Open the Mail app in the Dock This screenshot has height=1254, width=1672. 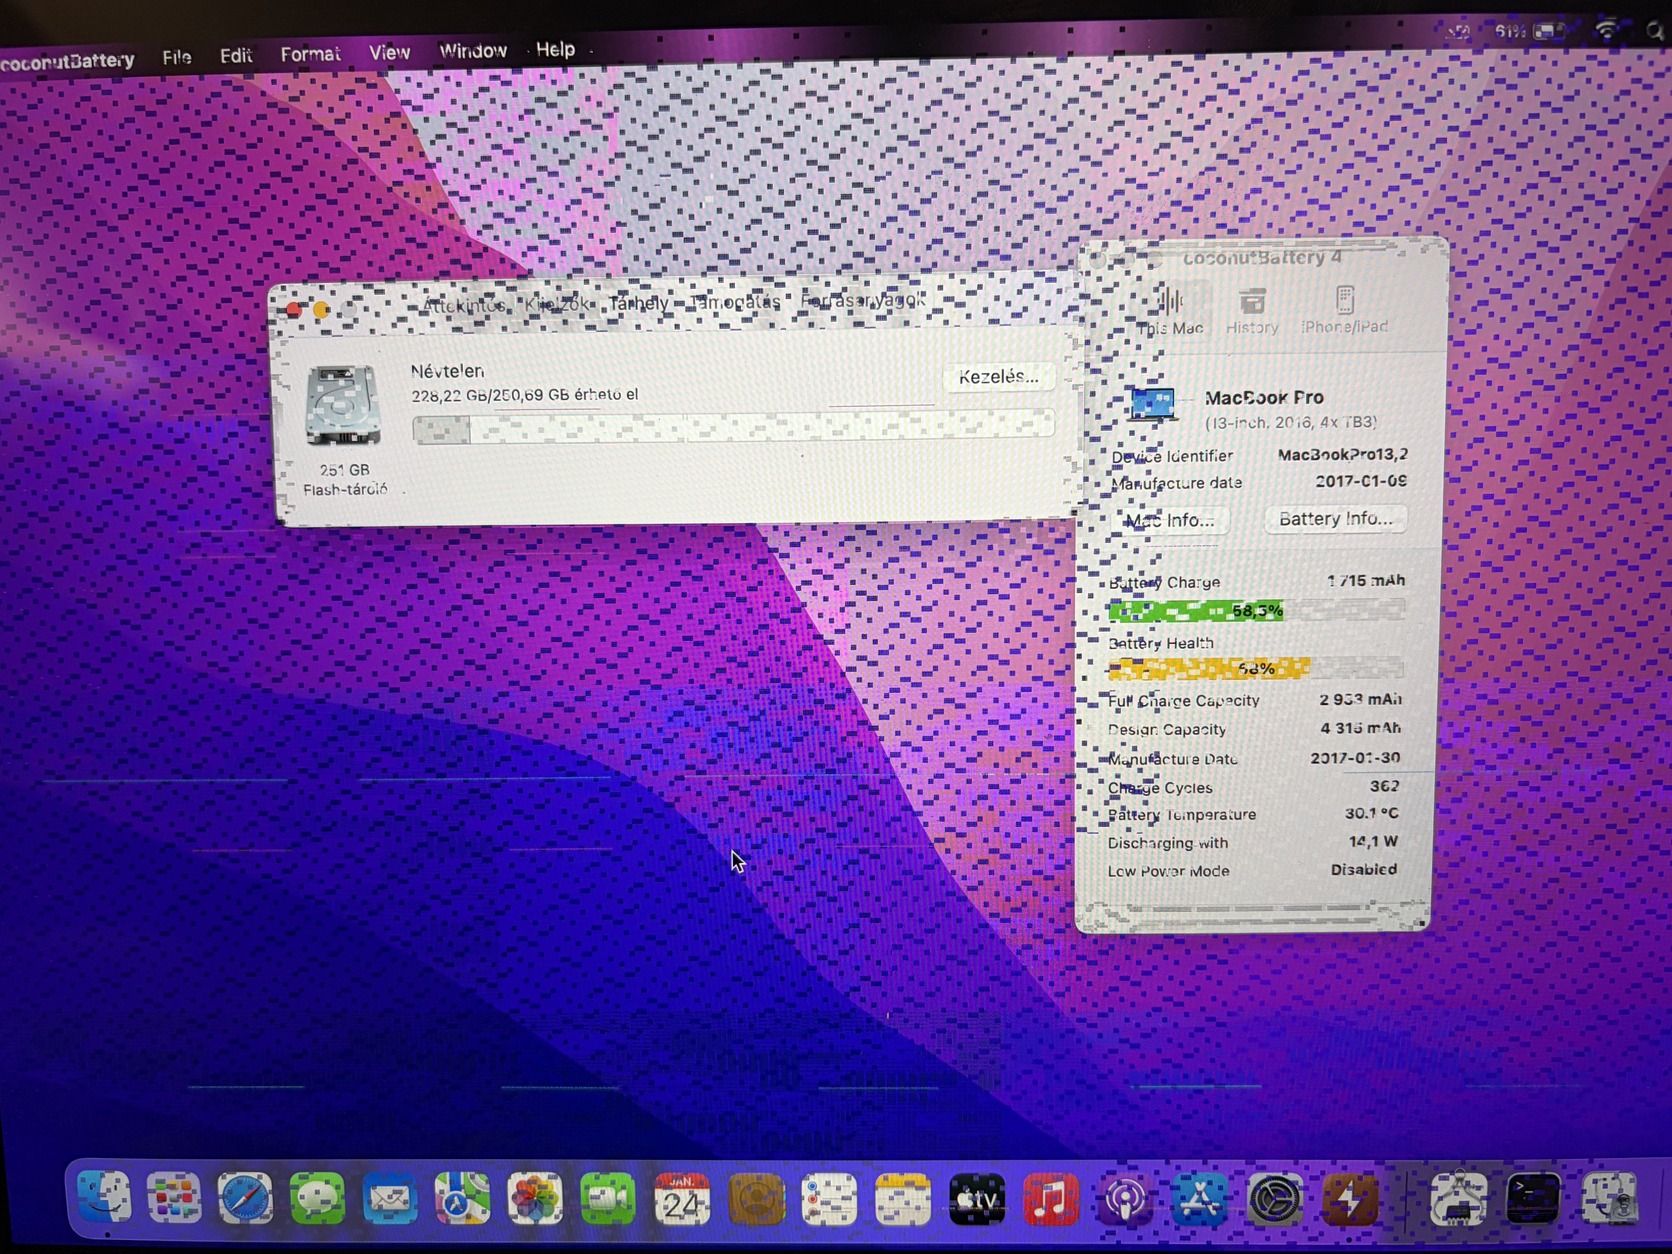point(390,1198)
